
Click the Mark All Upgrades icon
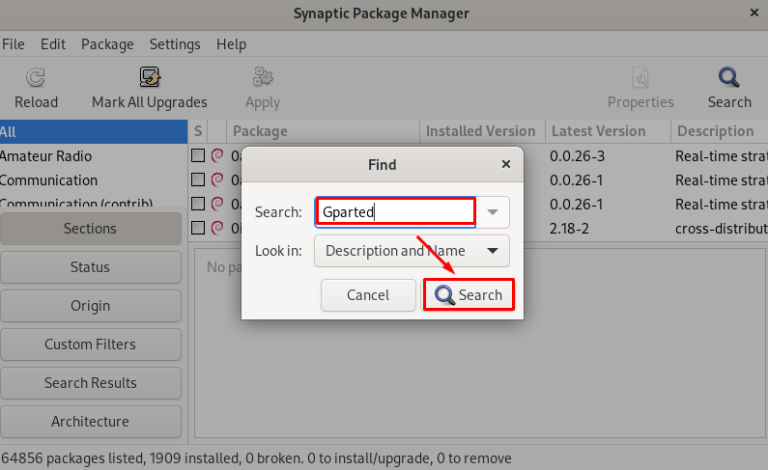pyautogui.click(x=150, y=78)
